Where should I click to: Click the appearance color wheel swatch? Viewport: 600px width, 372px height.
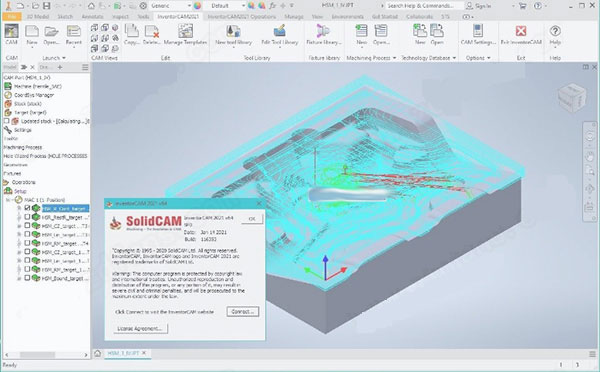[197, 6]
